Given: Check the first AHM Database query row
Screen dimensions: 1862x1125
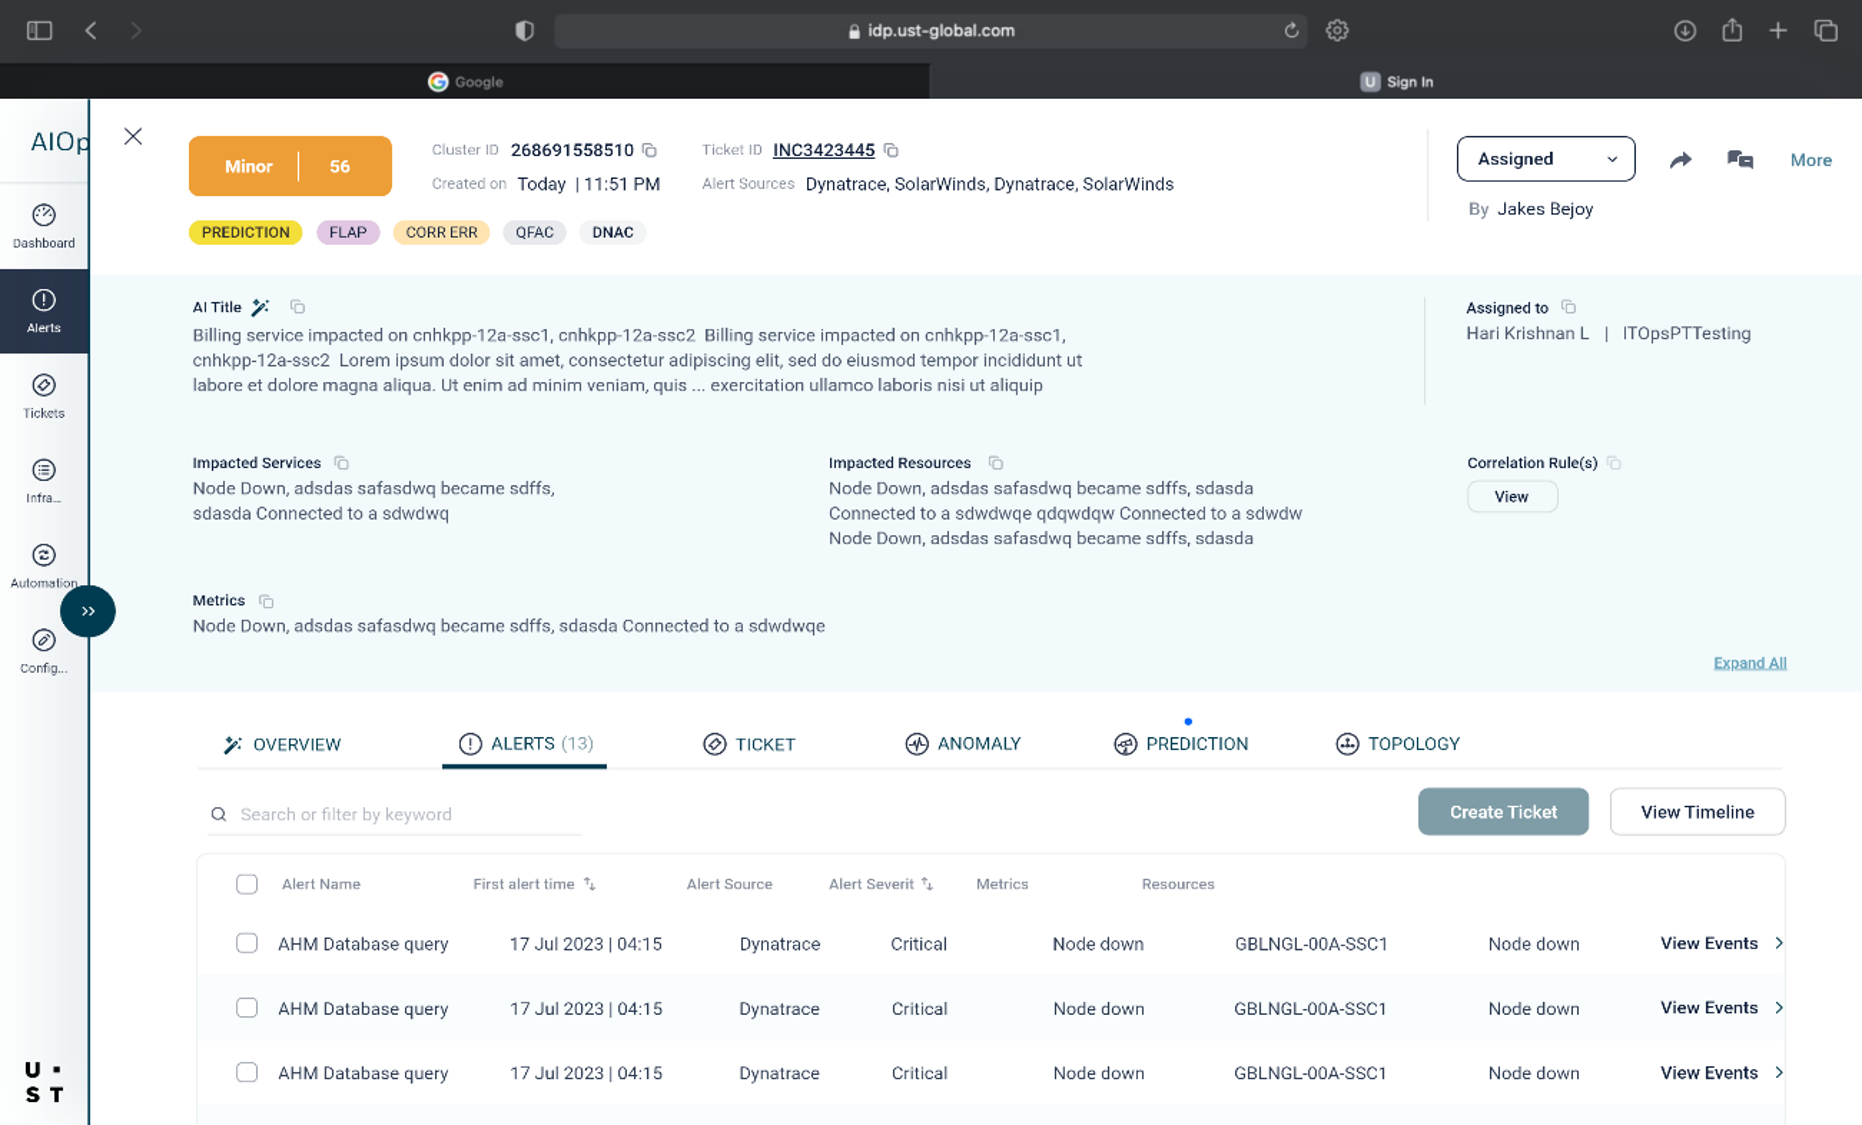Looking at the screenshot, I should tap(247, 943).
